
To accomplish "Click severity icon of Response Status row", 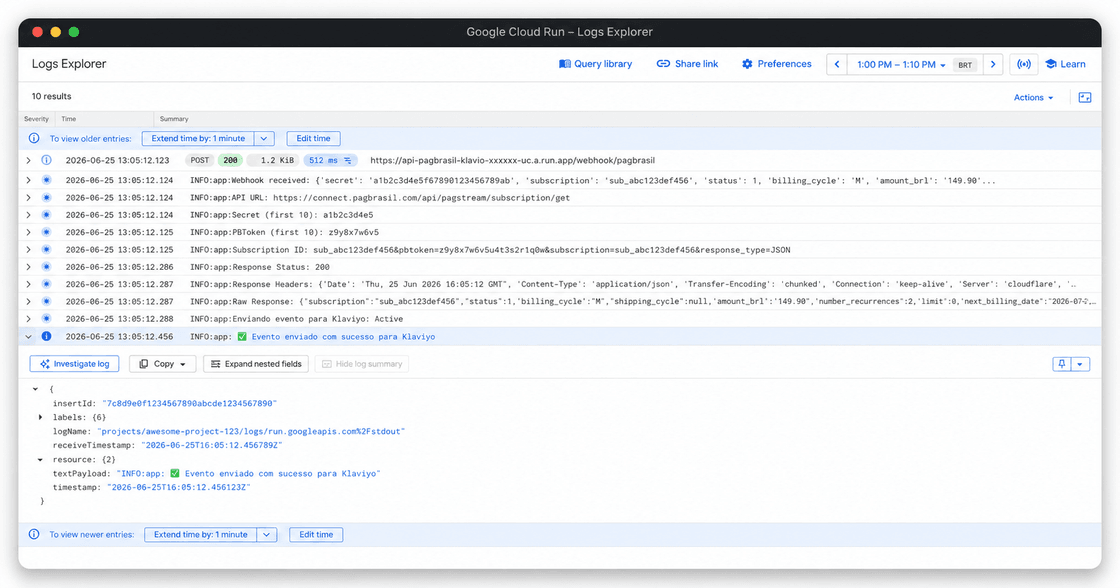I will coord(46,267).
